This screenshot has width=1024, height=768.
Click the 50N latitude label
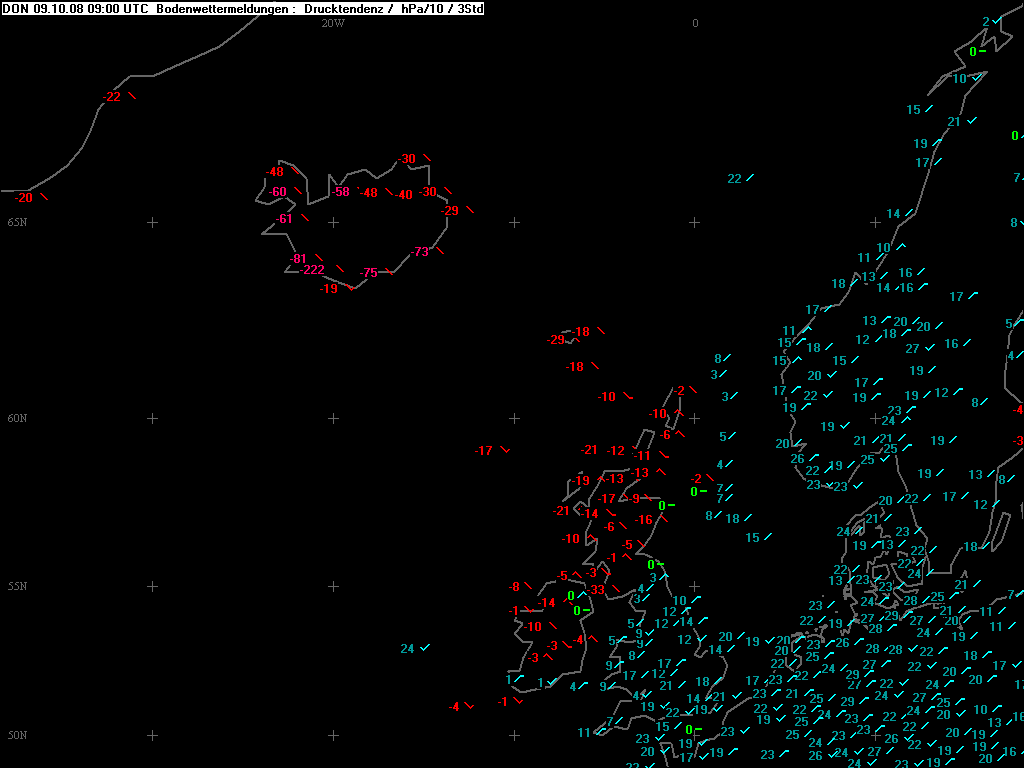(17, 735)
